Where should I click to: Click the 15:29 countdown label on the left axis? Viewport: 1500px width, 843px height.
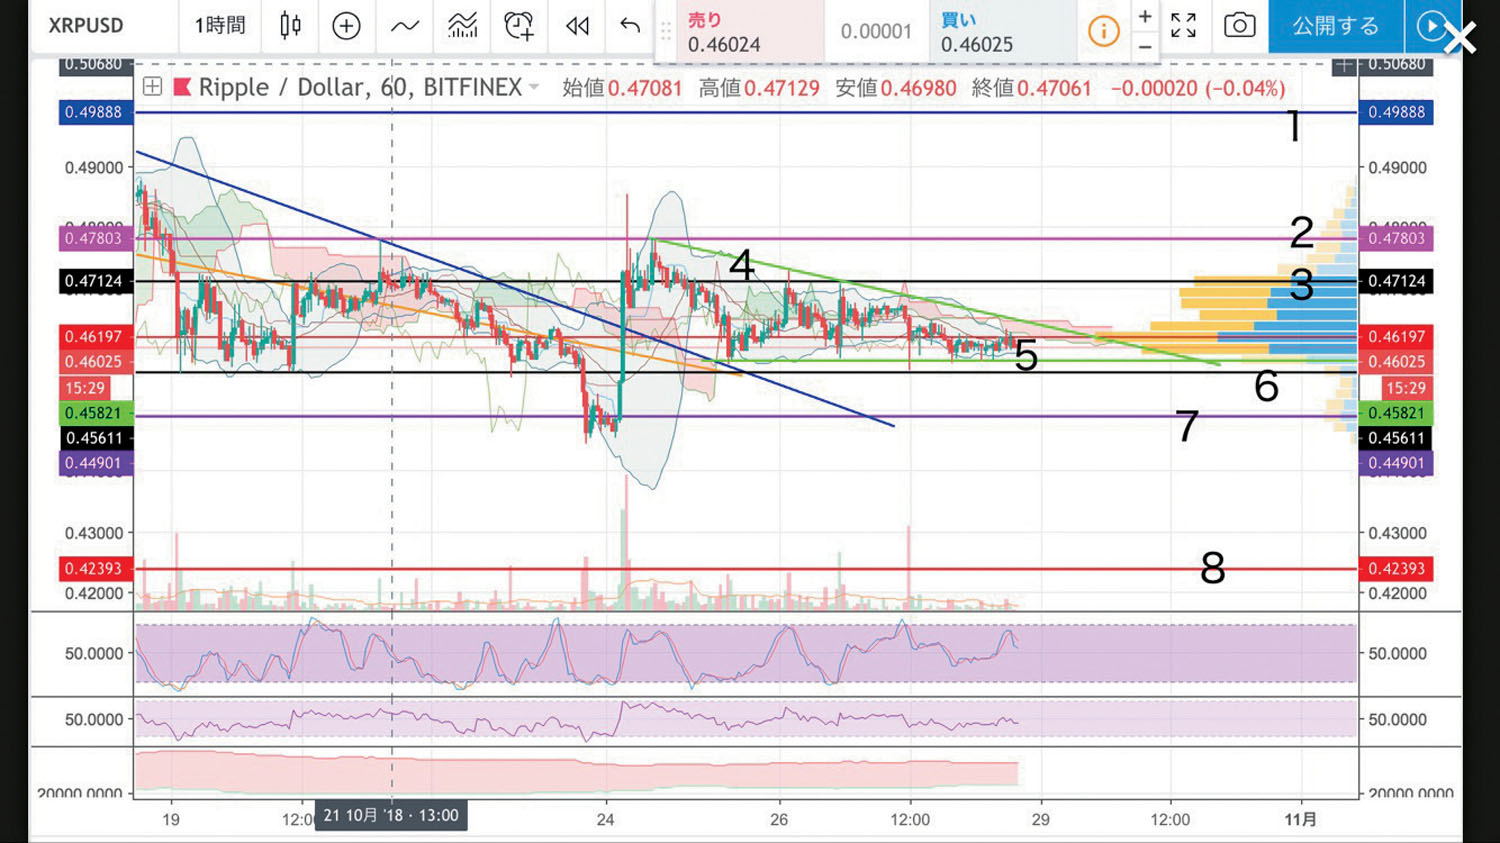[x=85, y=388]
